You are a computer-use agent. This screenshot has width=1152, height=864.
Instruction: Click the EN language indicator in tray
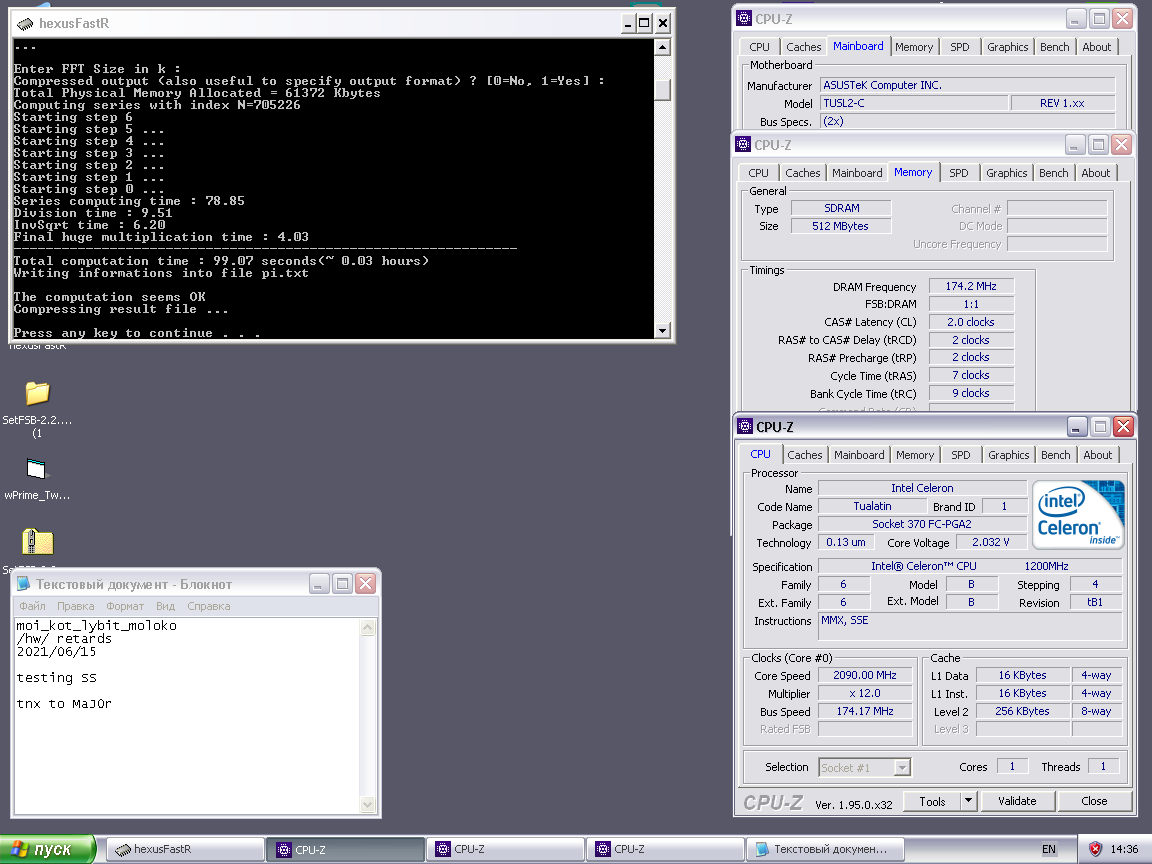coord(1048,849)
